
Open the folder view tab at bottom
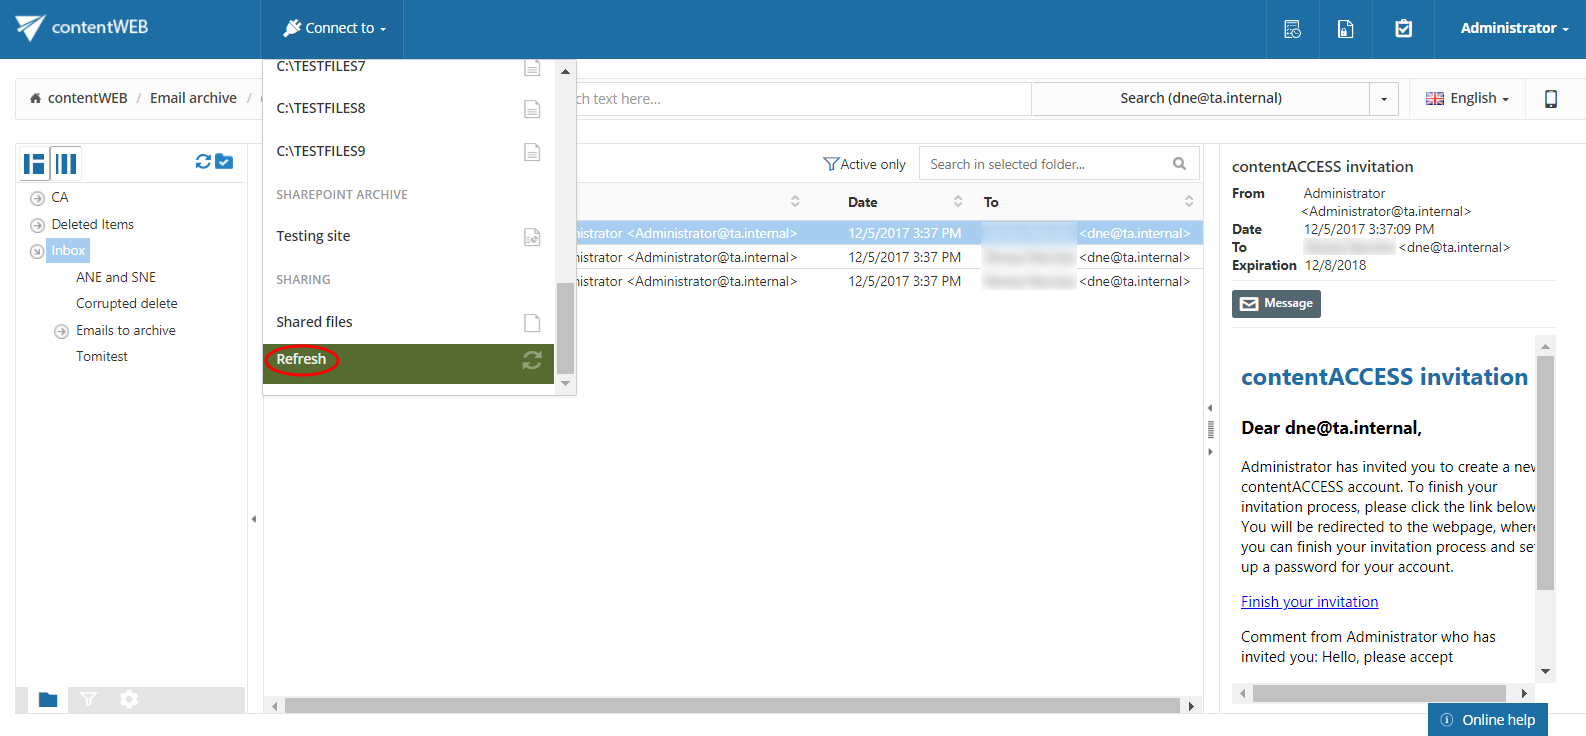(47, 700)
